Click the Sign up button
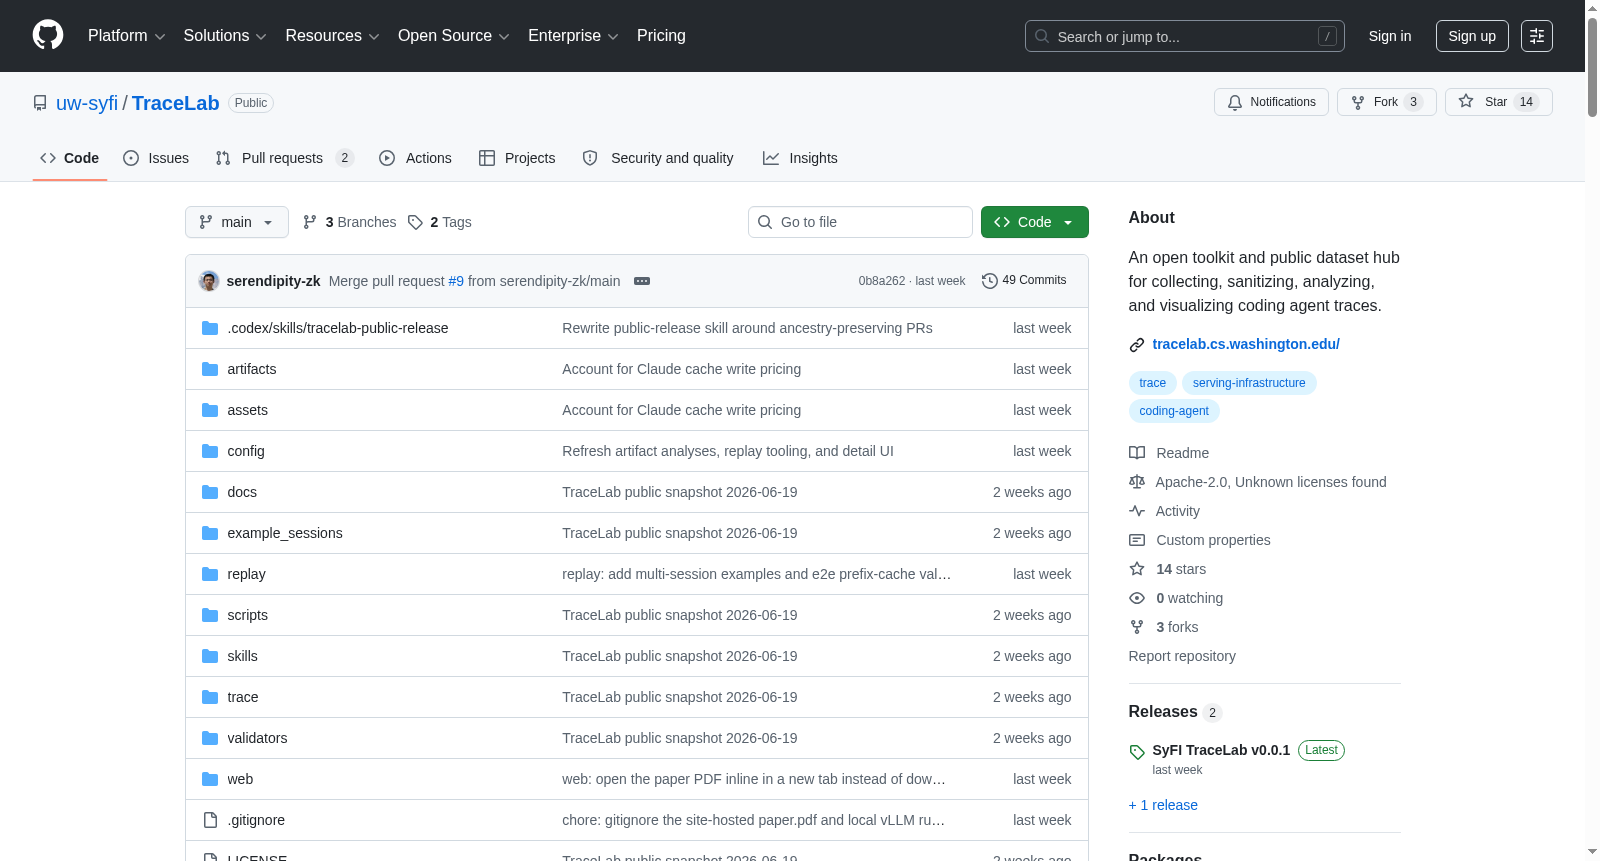1600x861 pixels. click(1472, 36)
